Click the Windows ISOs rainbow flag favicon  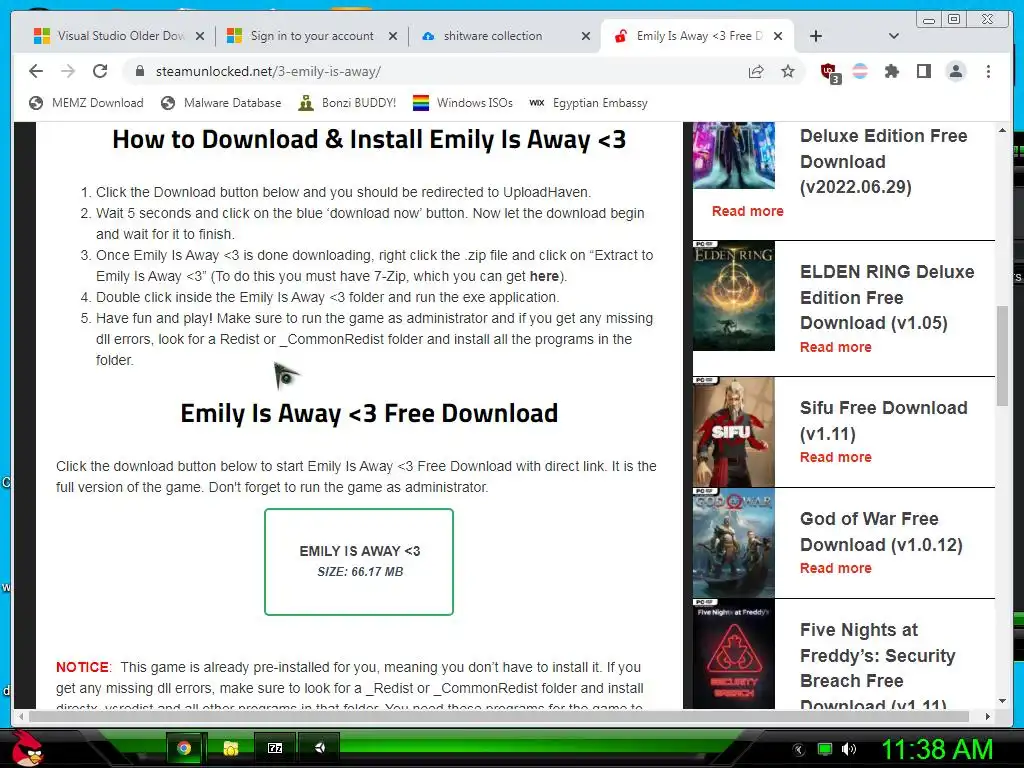pos(421,103)
